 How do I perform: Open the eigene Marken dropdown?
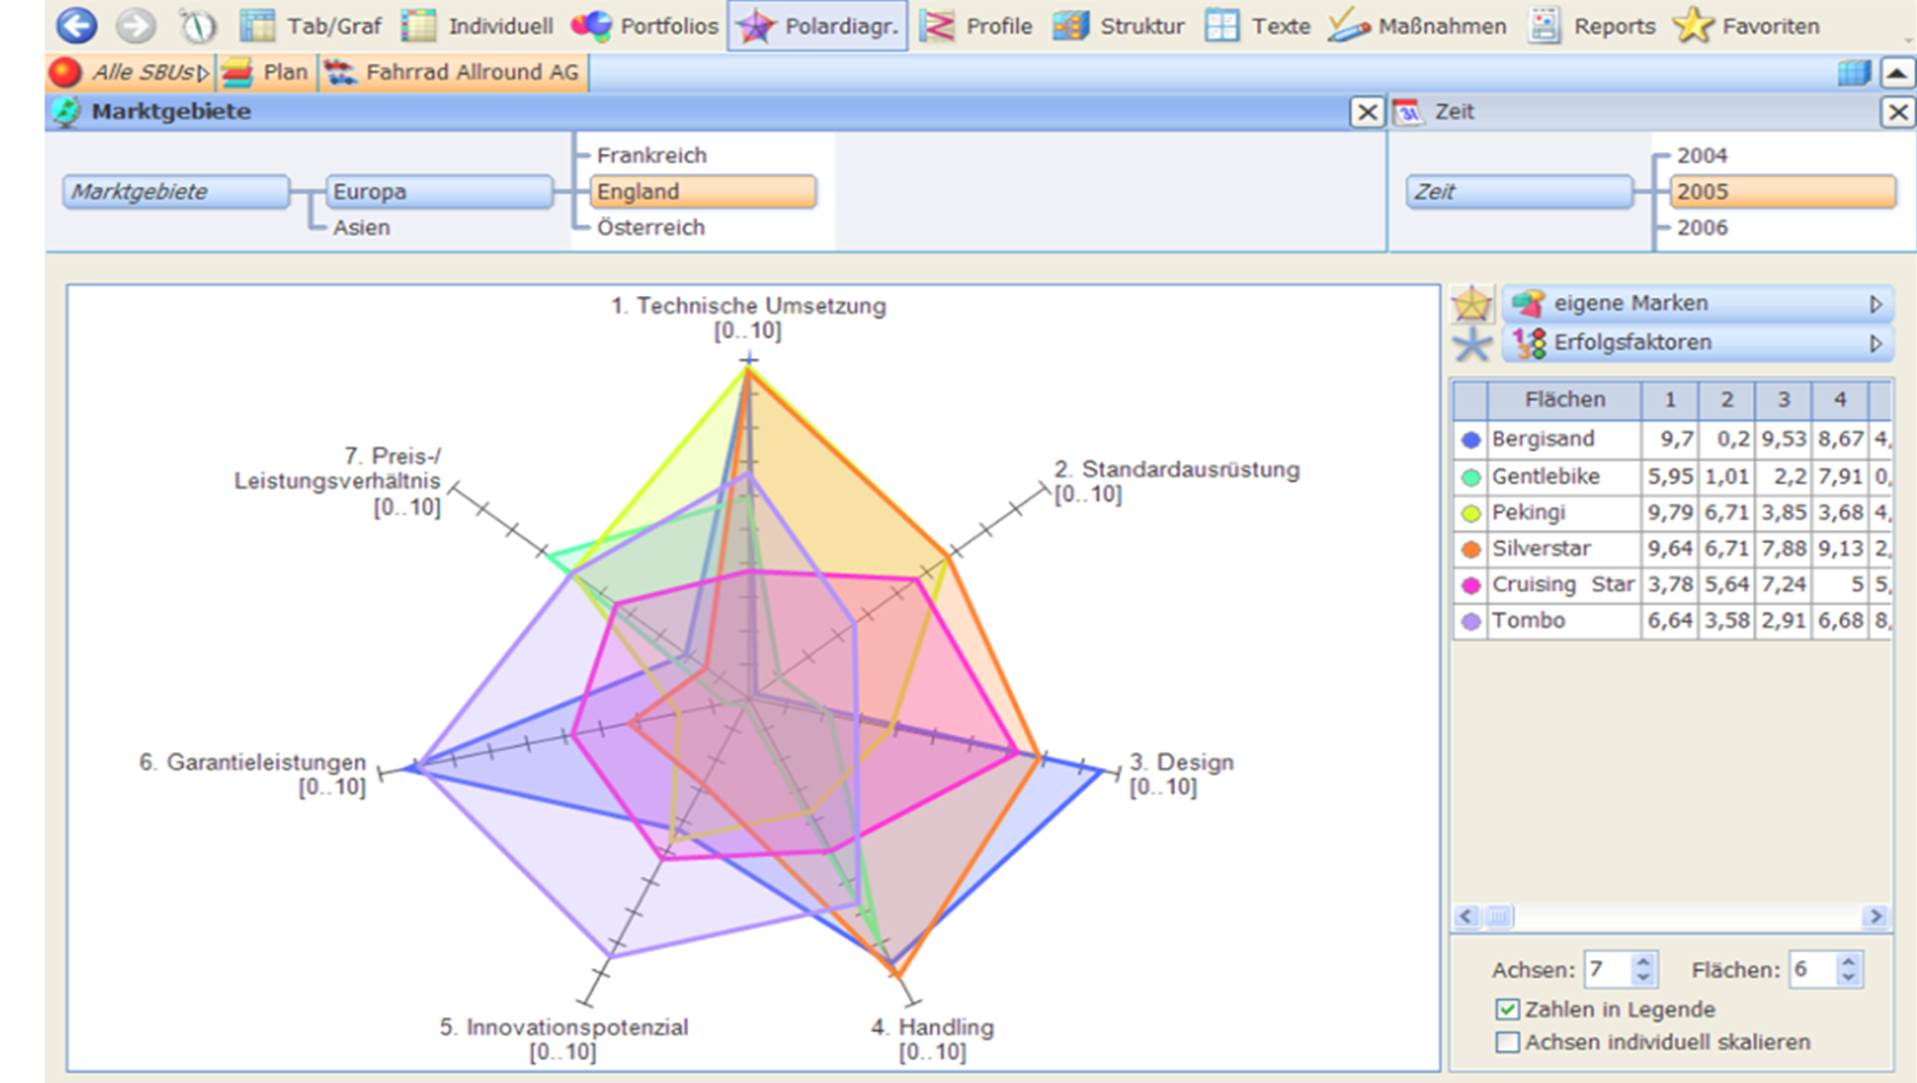click(1697, 303)
